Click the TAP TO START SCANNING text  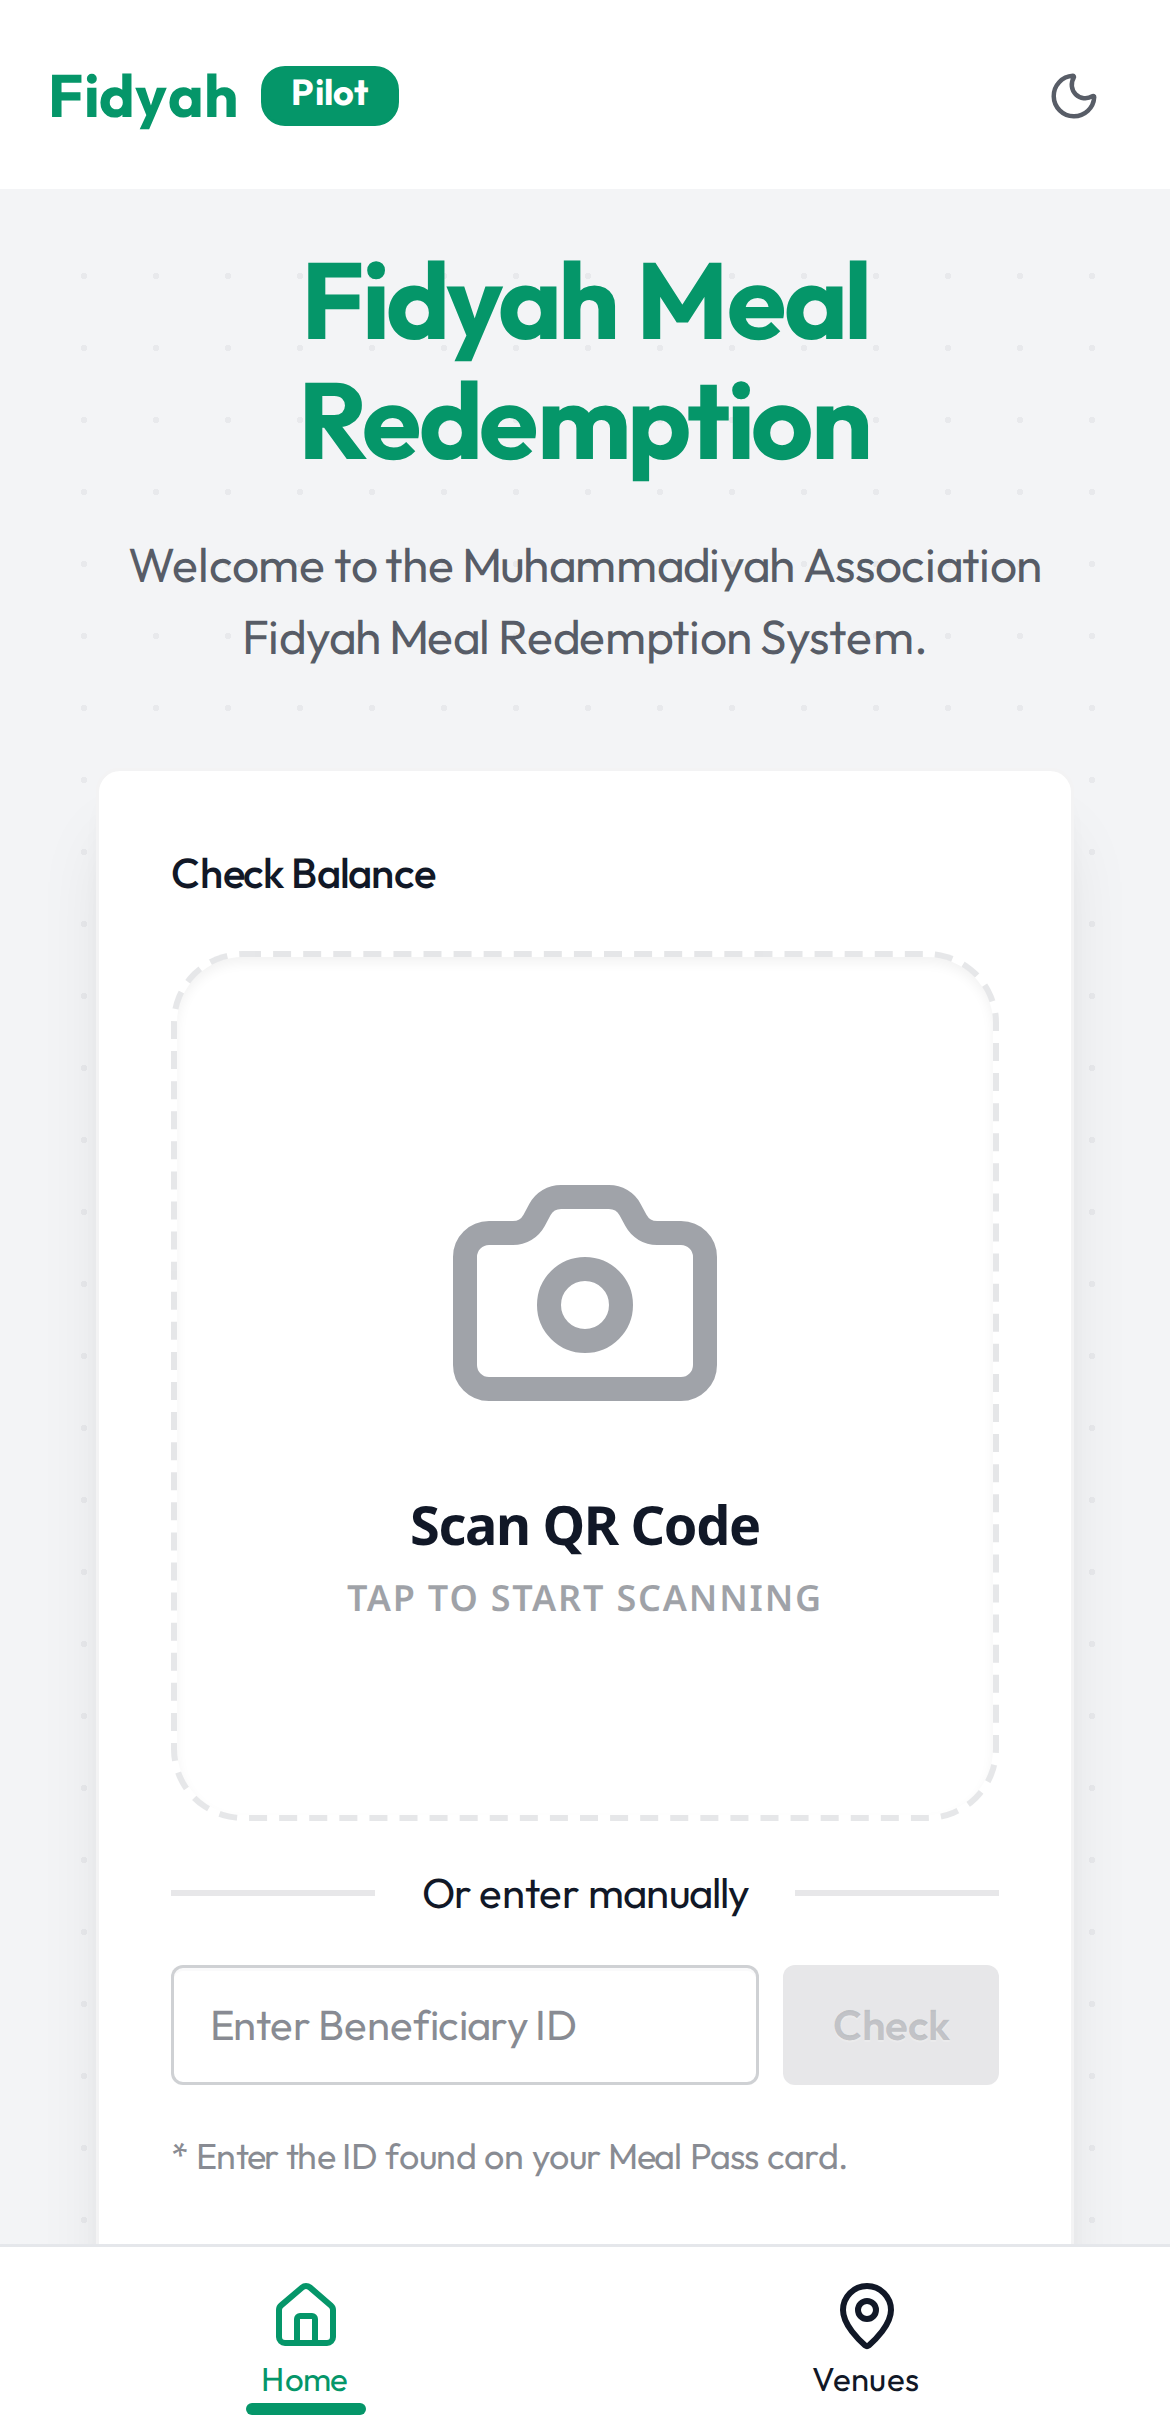pyautogui.click(x=584, y=1597)
